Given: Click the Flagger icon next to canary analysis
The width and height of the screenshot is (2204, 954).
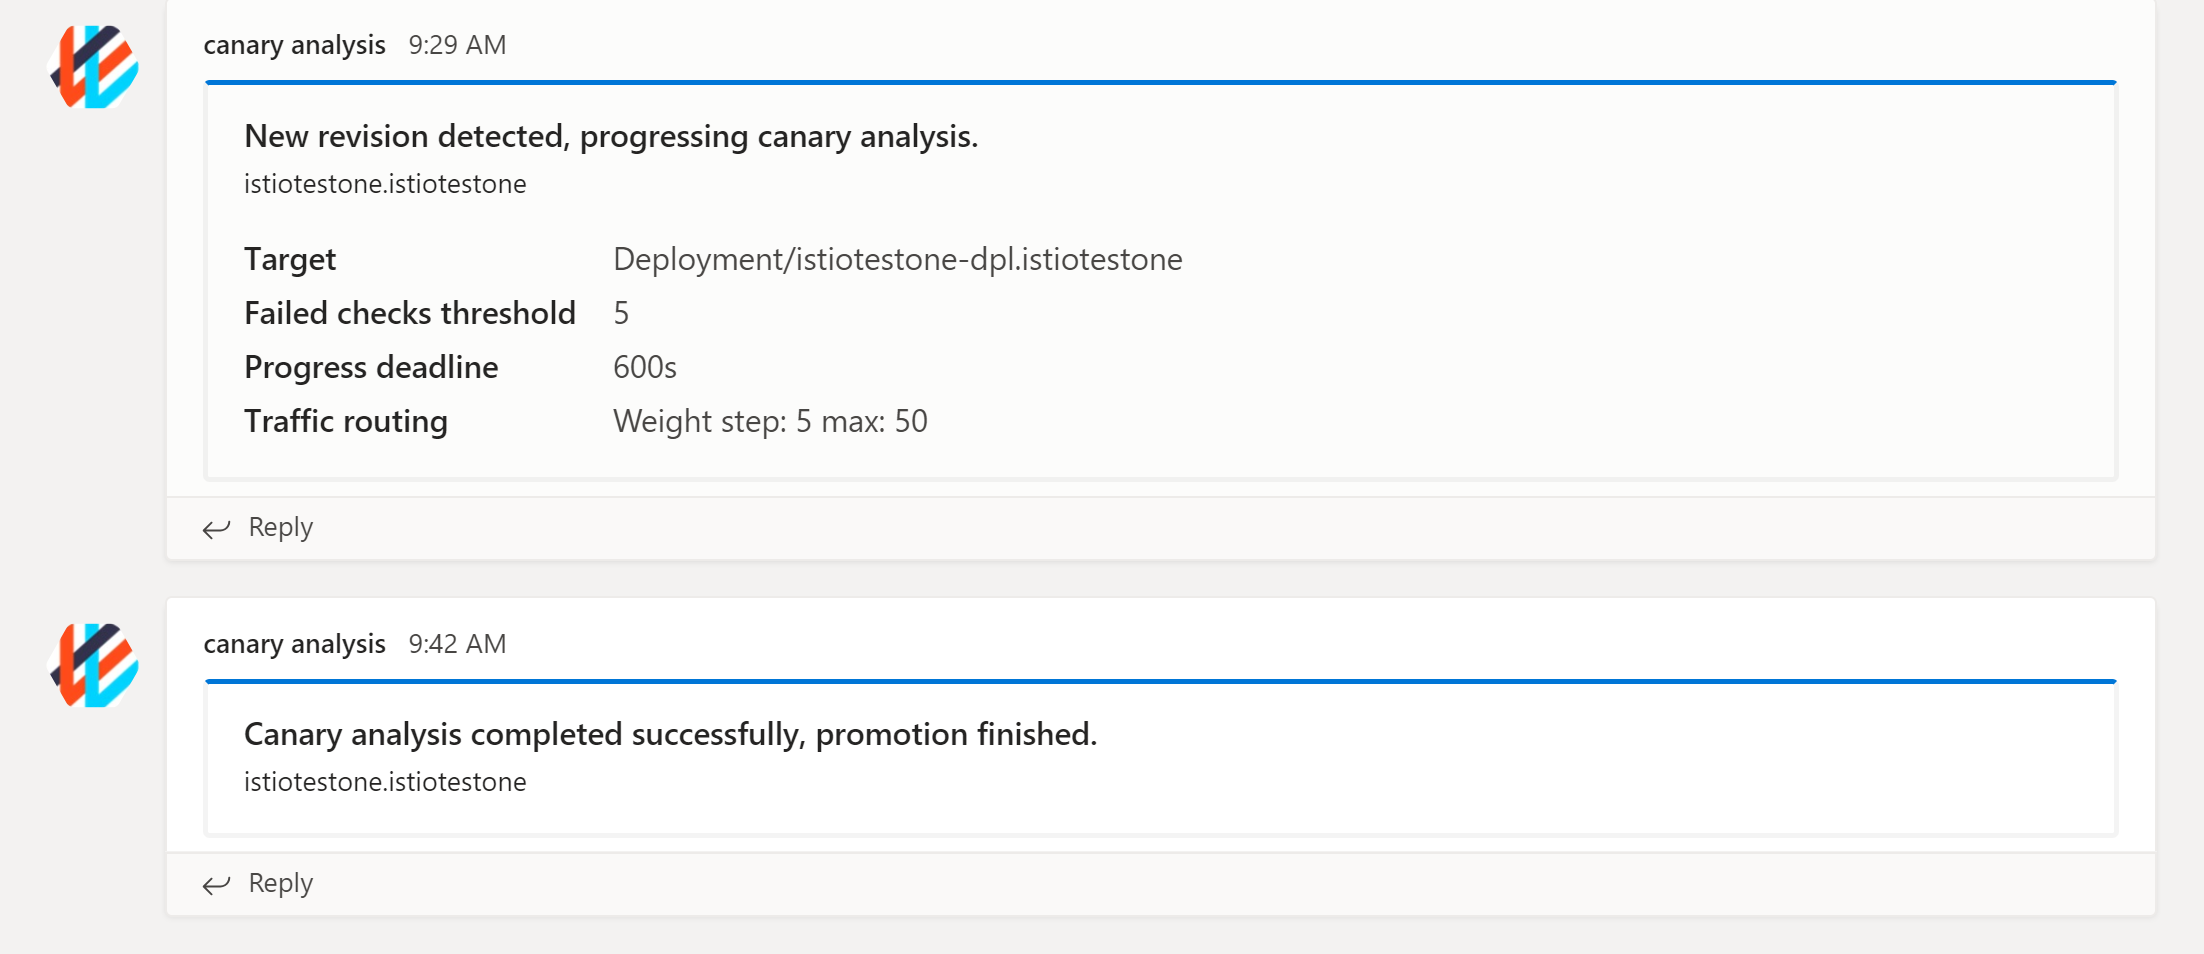Looking at the screenshot, I should point(93,70).
